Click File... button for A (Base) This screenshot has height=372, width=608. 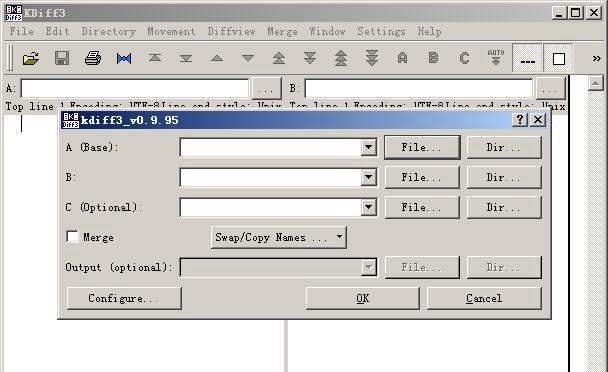click(x=422, y=147)
